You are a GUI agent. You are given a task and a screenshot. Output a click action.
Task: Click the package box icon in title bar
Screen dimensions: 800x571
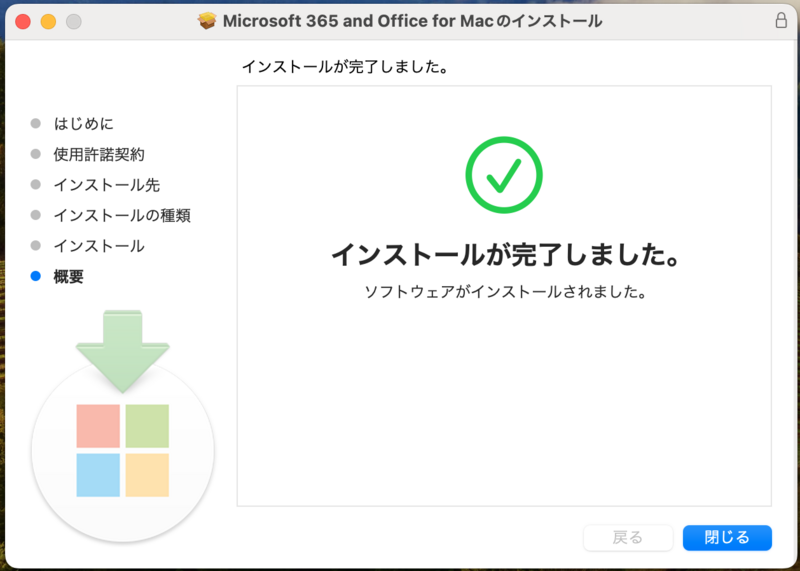(x=208, y=21)
